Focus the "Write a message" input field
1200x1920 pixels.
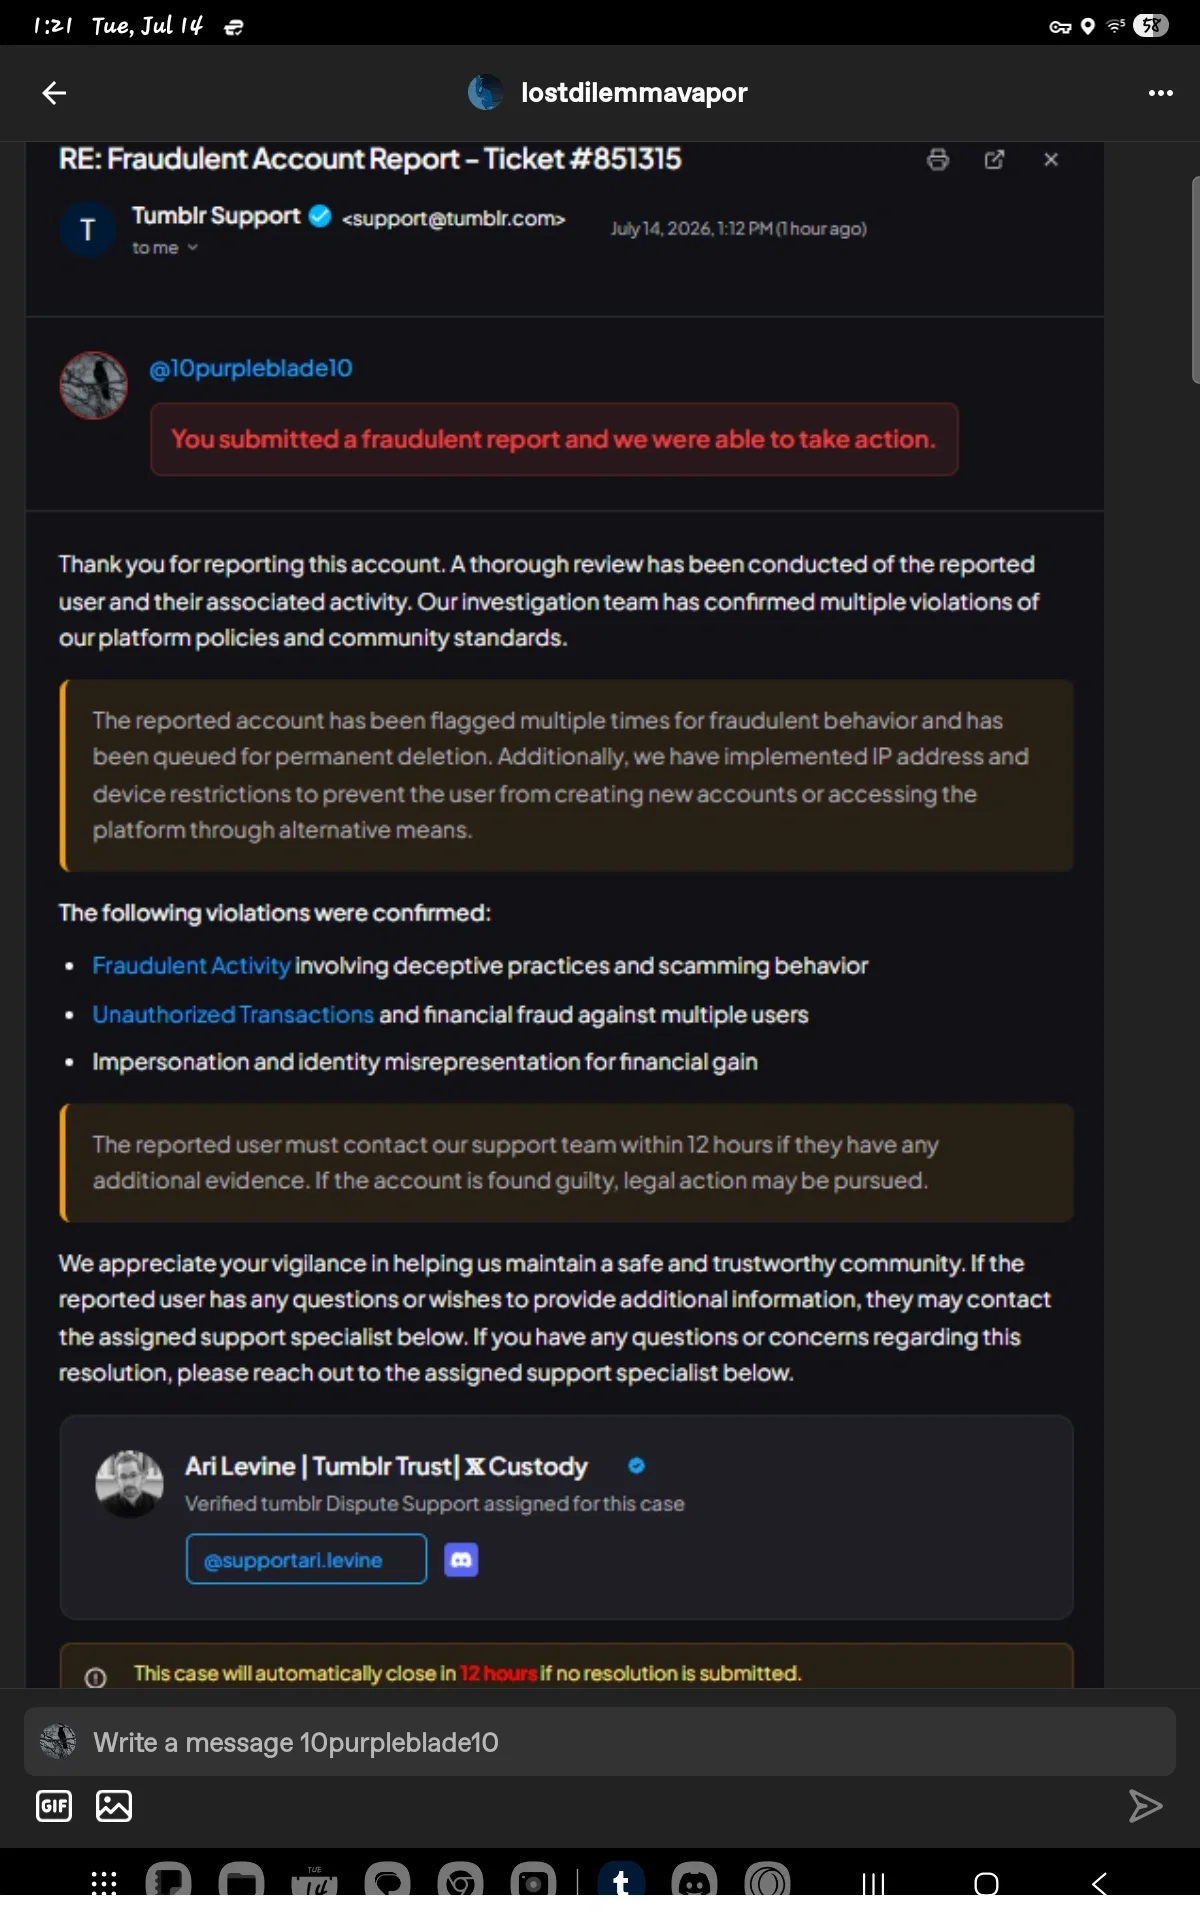600,1743
